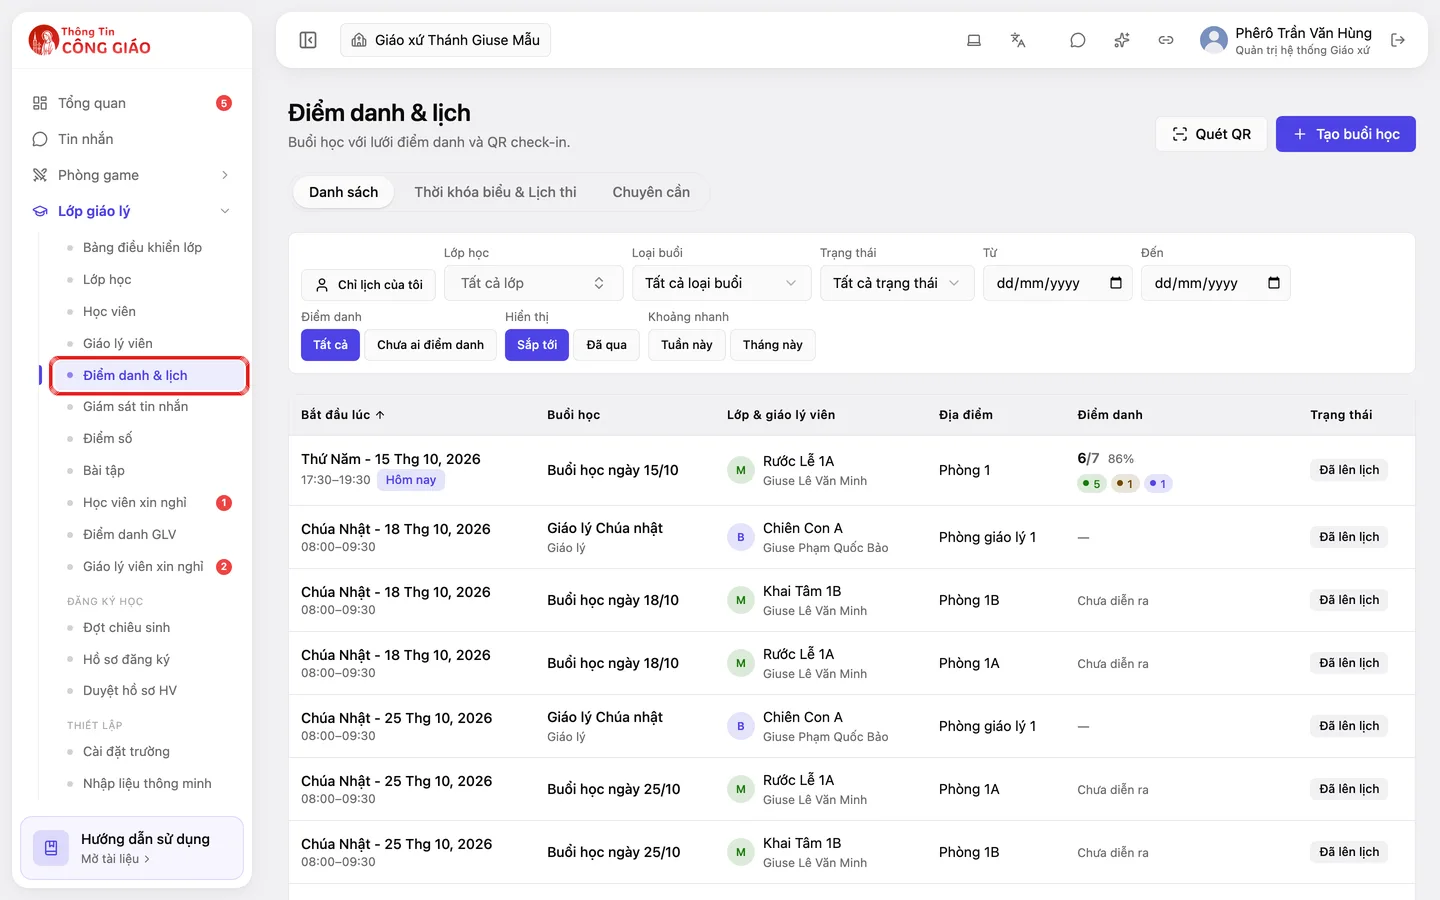Click the link chain icon in the header
The image size is (1440, 900).
point(1166,40)
